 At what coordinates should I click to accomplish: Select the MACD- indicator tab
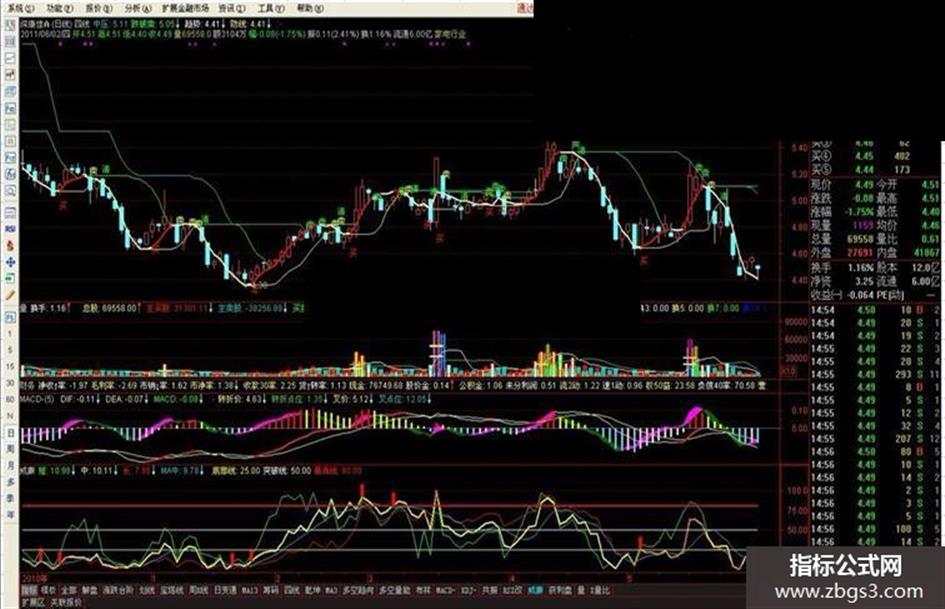click(x=445, y=590)
